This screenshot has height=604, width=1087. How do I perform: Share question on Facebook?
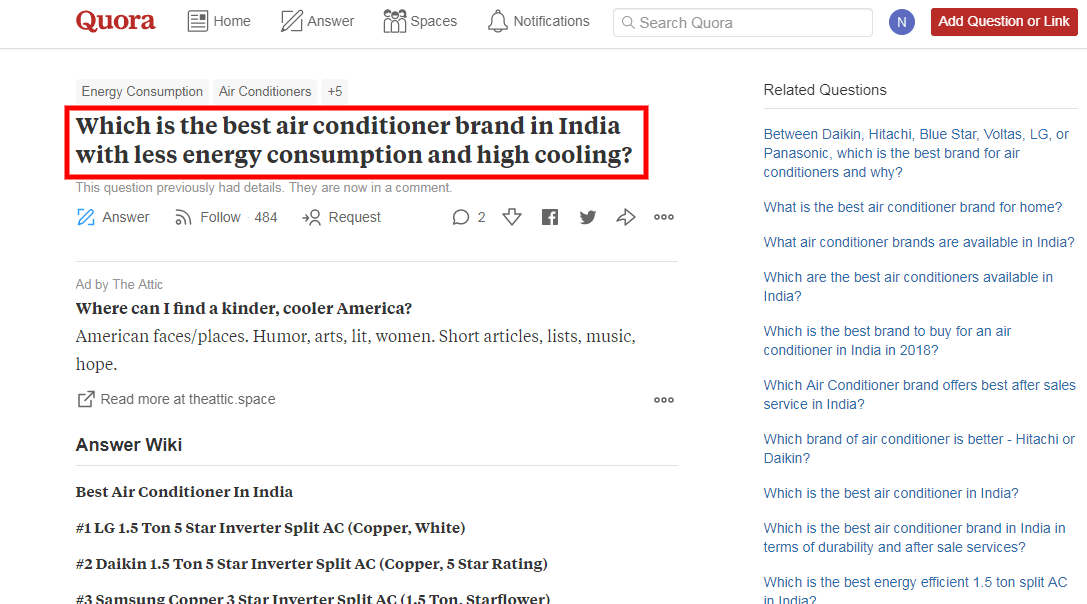pos(550,217)
